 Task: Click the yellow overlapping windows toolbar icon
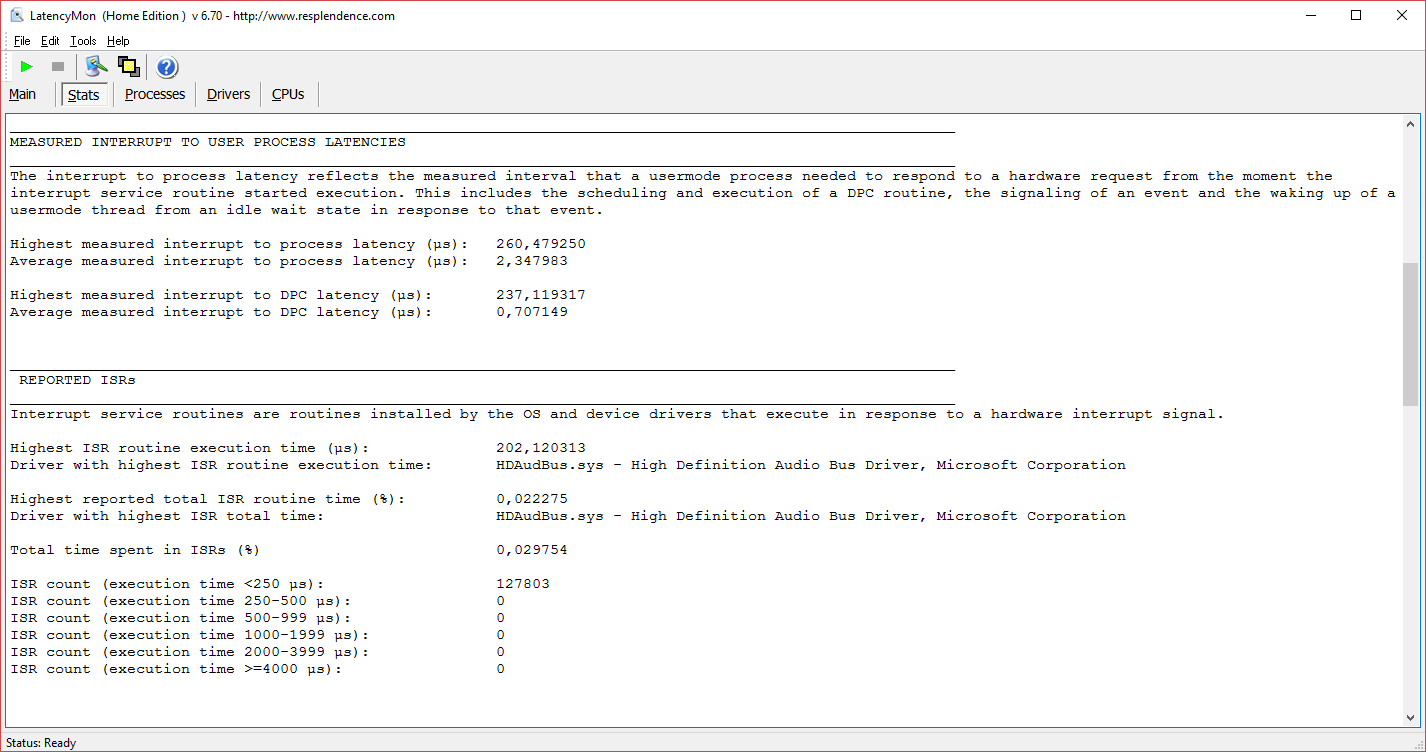128,67
